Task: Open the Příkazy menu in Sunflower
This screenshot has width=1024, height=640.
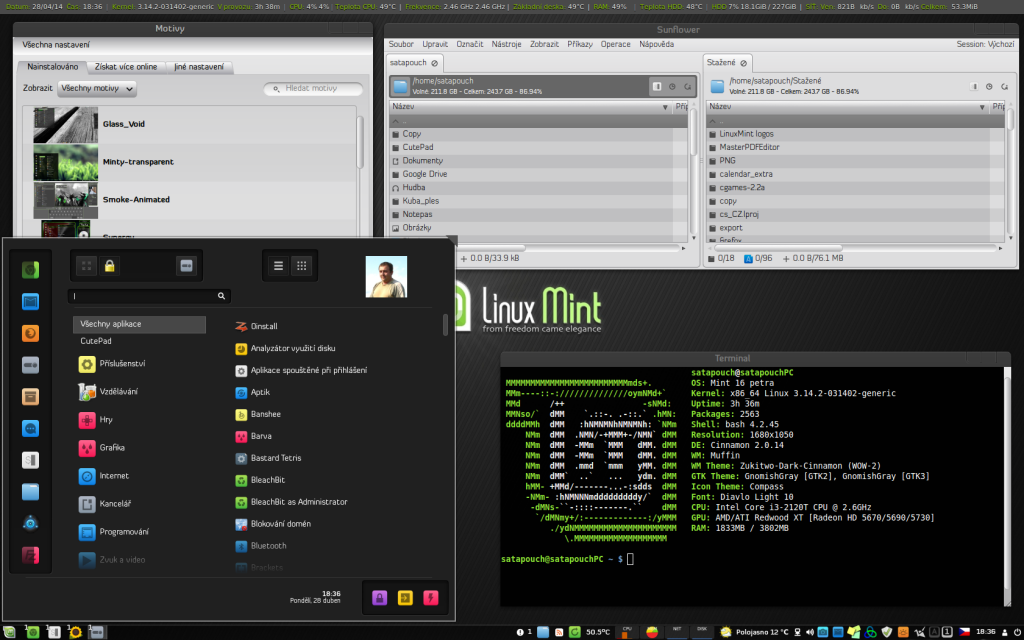Action: [x=580, y=44]
